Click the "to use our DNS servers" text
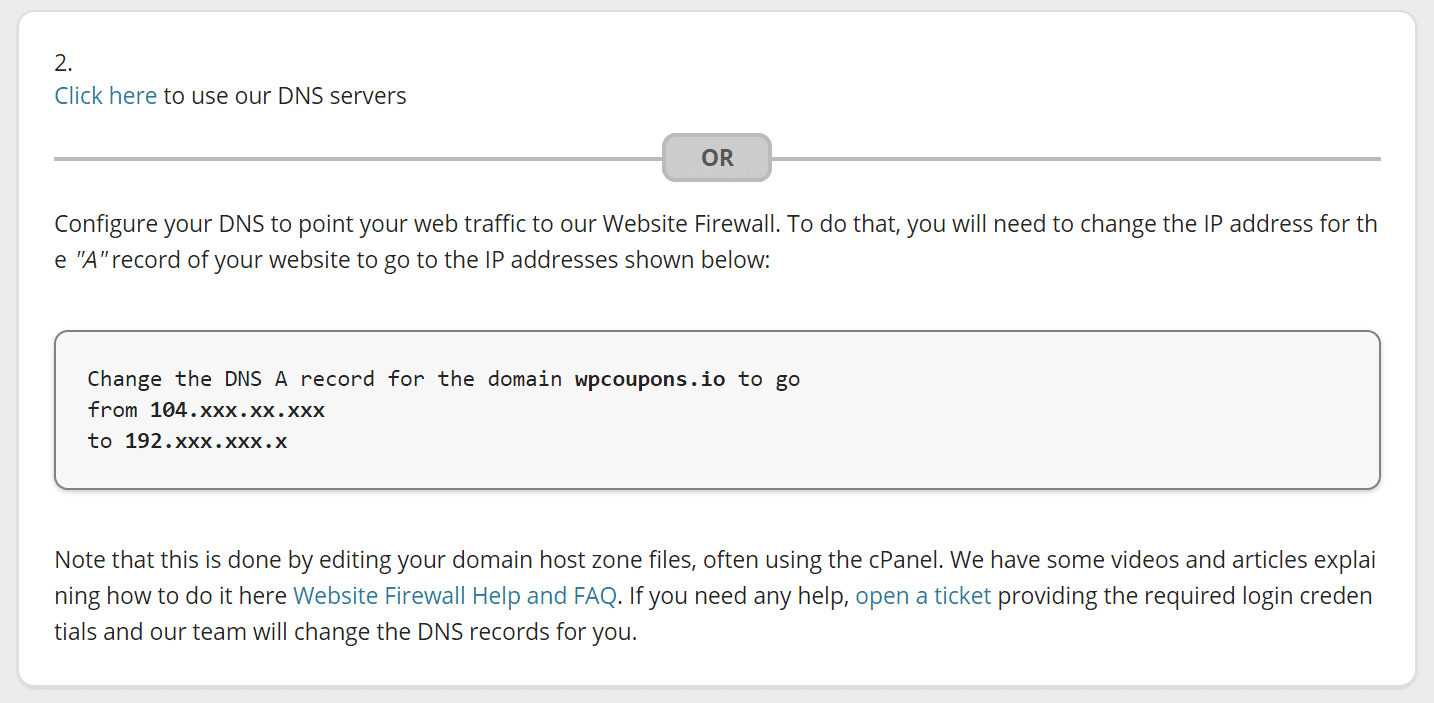The width and height of the screenshot is (1434, 703). click(x=285, y=96)
